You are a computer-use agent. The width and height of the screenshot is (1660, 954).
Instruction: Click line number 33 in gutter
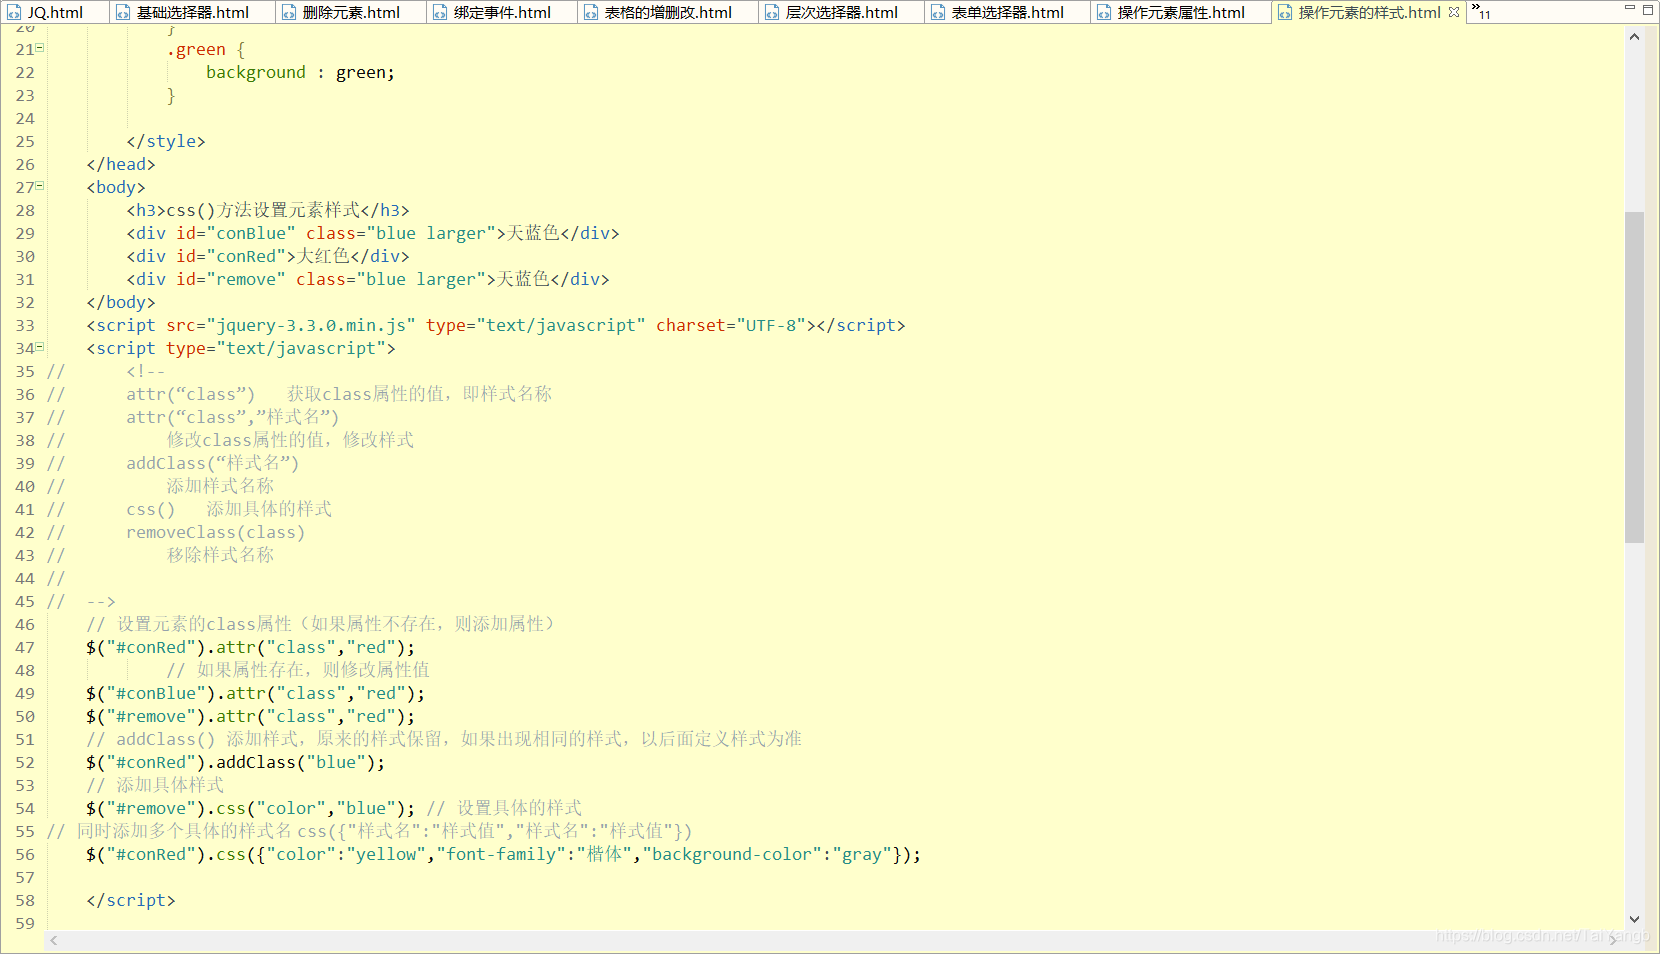click(25, 325)
